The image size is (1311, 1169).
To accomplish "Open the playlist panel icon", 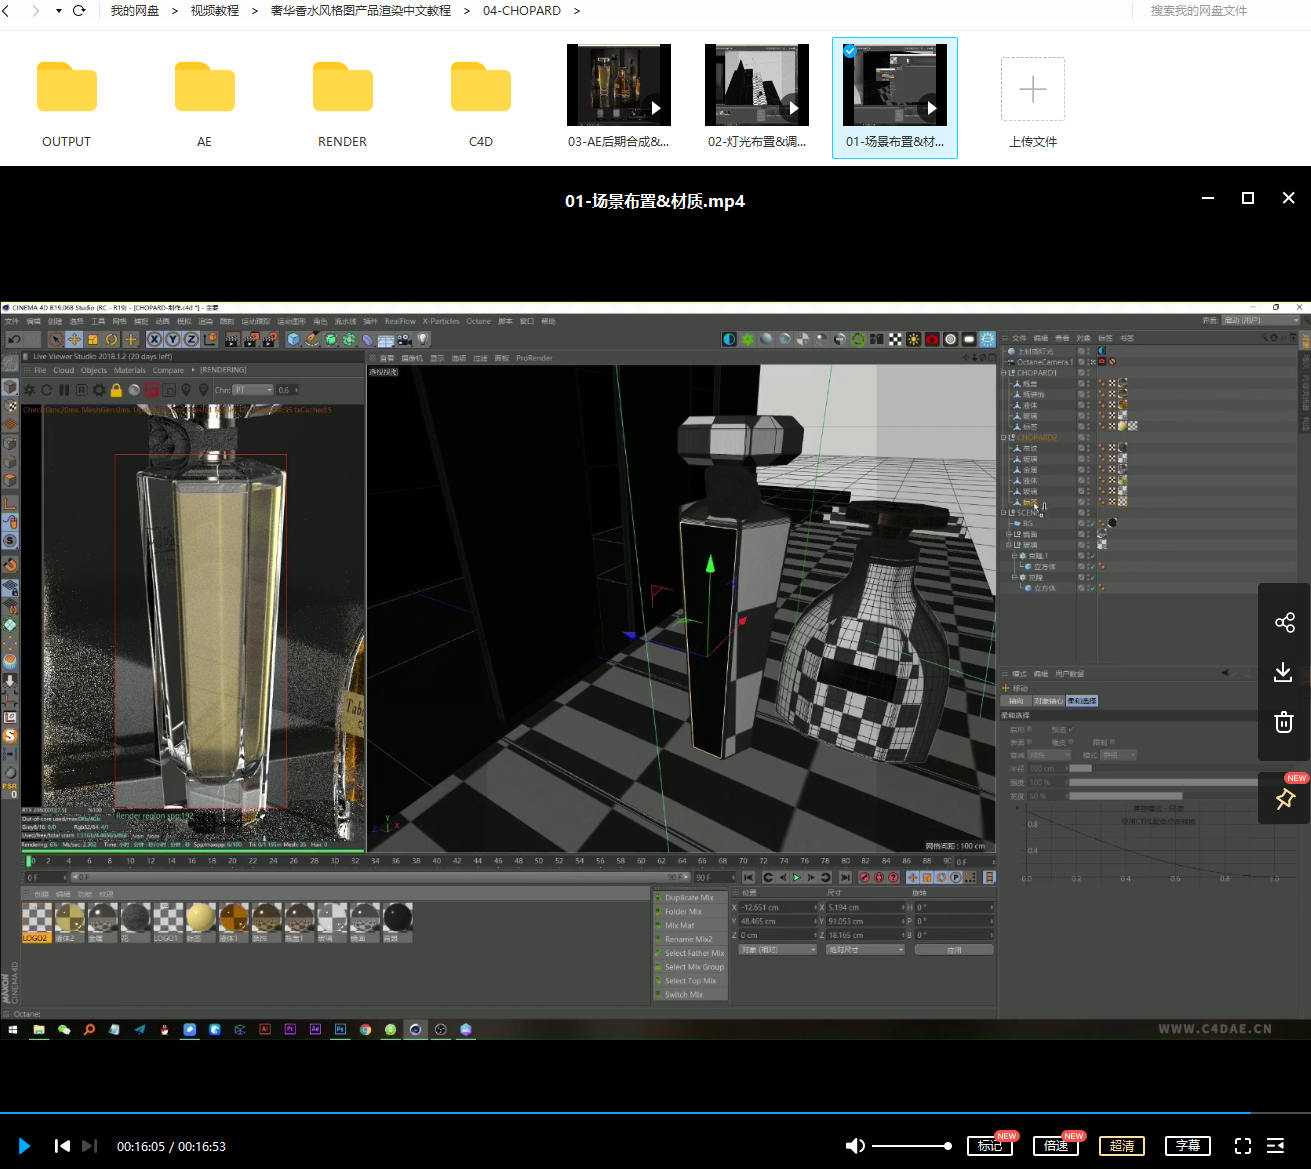I will [1276, 1146].
